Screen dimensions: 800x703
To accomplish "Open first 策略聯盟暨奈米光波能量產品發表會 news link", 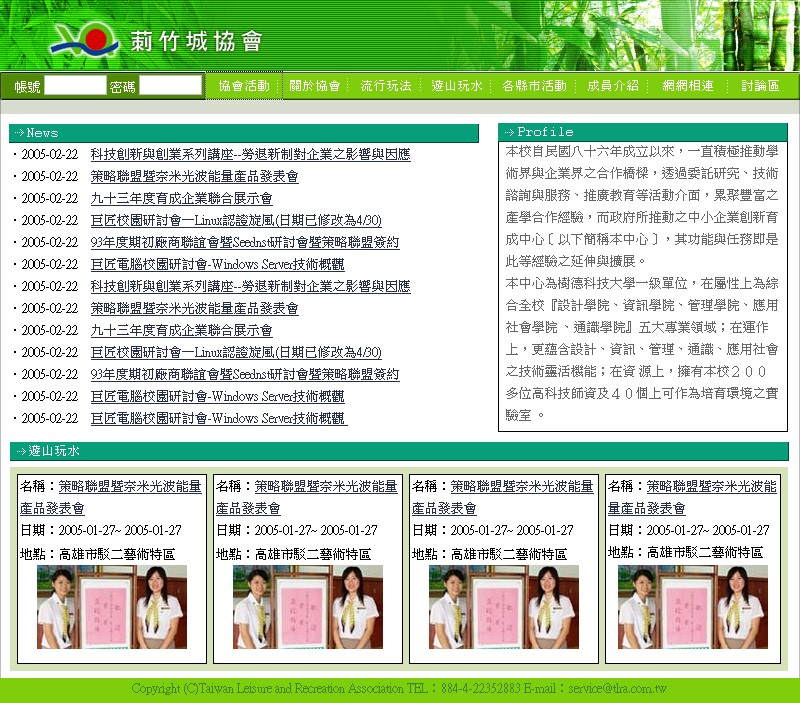I will tap(194, 177).
